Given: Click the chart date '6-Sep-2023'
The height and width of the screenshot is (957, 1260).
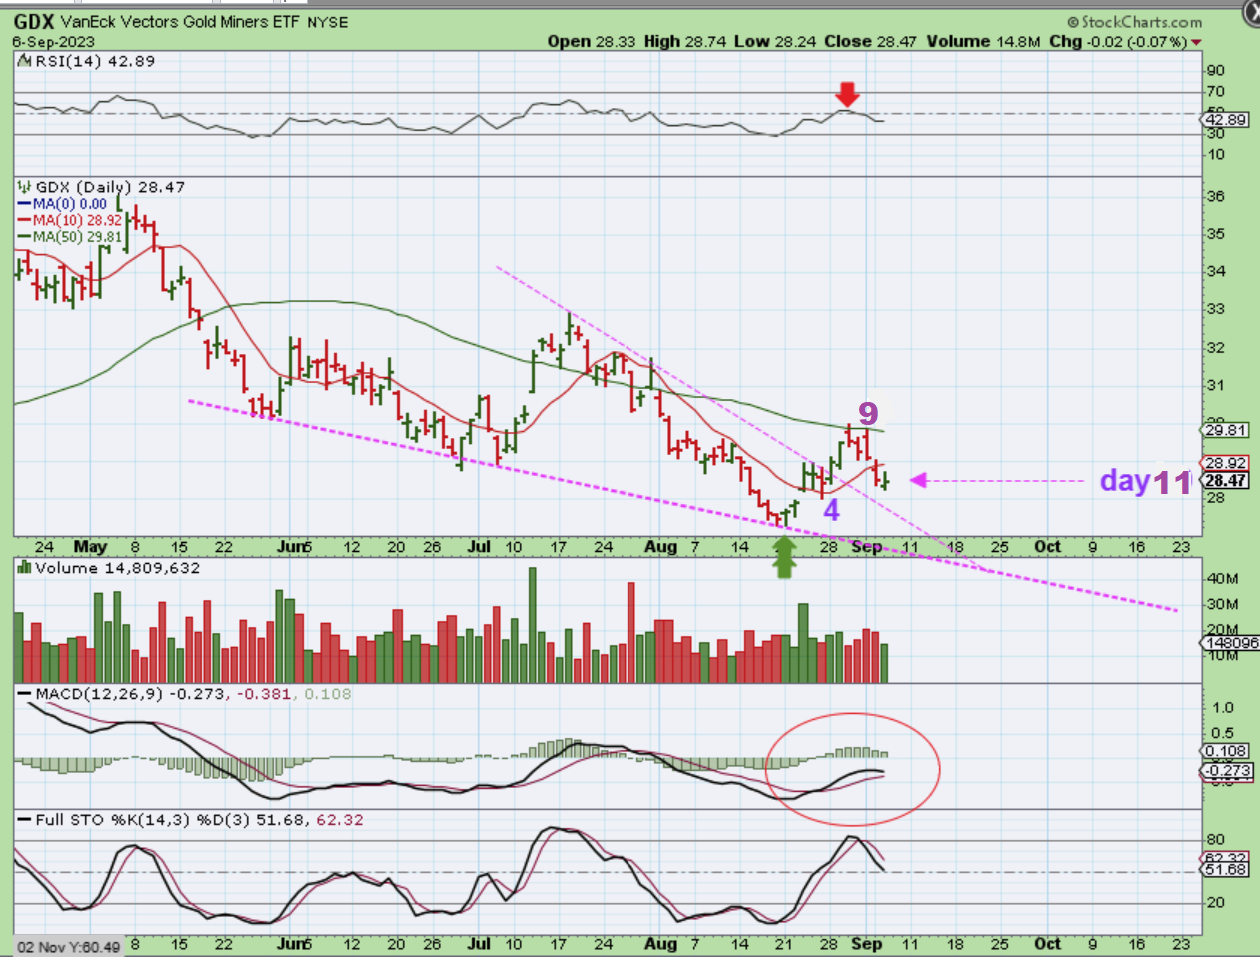Looking at the screenshot, I should pos(53,42).
